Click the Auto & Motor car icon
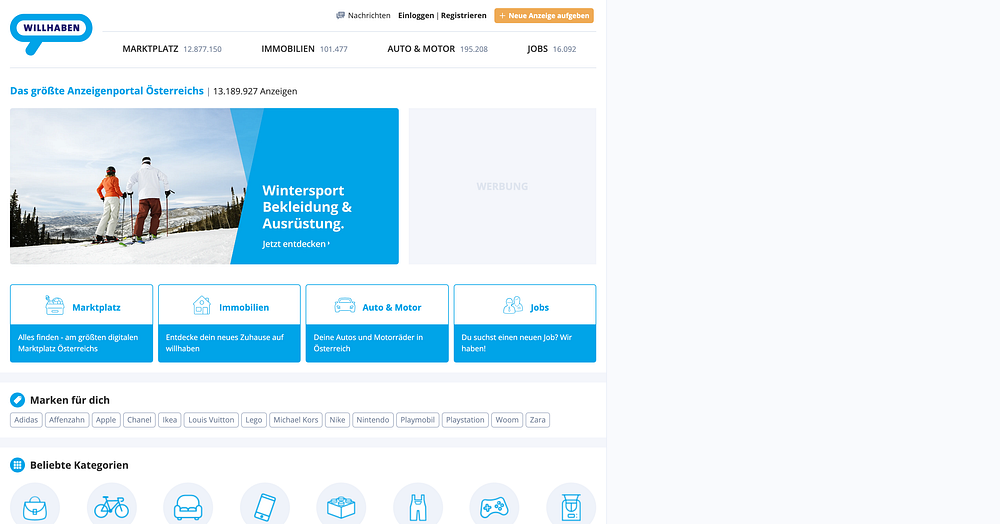 click(345, 305)
